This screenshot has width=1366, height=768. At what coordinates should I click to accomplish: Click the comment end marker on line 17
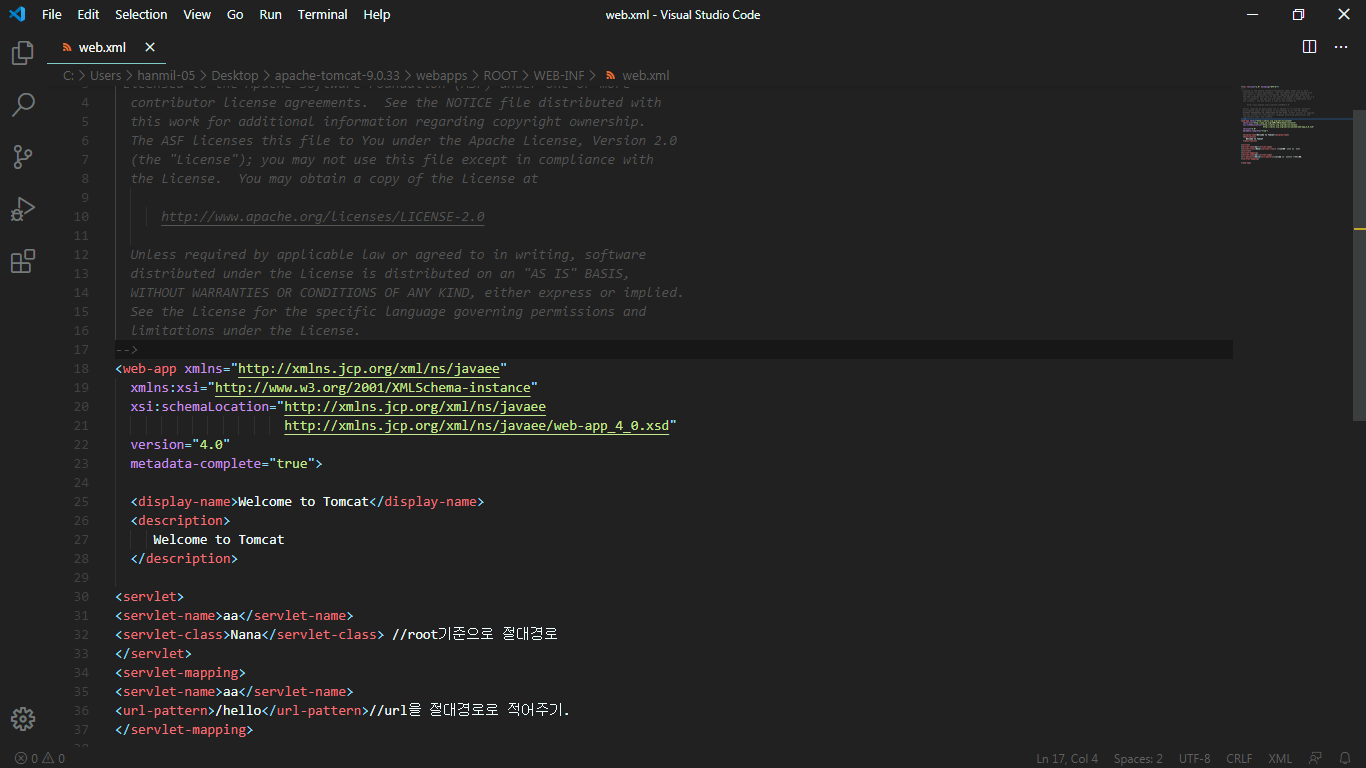(x=126, y=349)
